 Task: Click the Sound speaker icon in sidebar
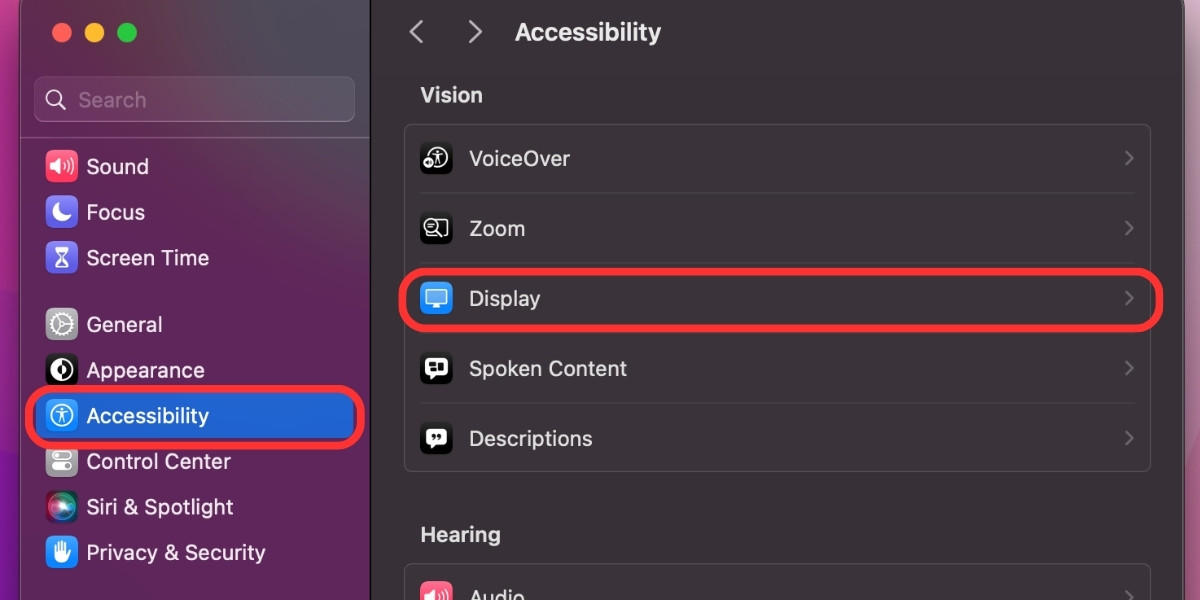point(61,166)
